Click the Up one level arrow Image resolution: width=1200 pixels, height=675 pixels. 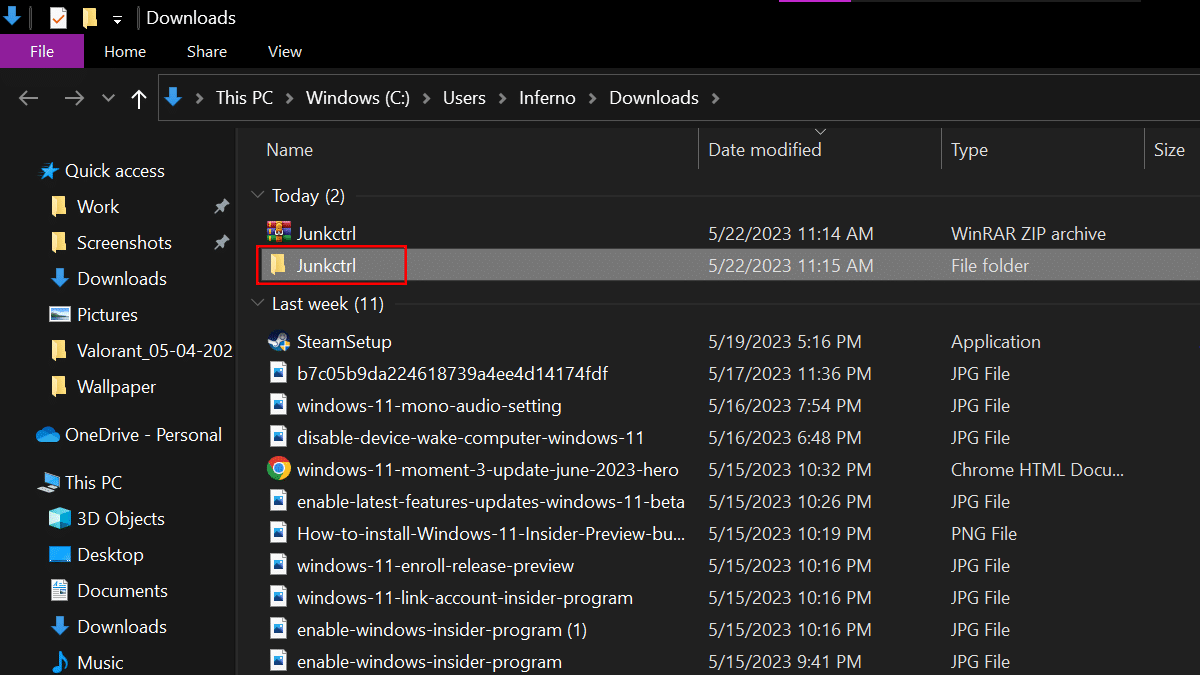click(x=139, y=98)
